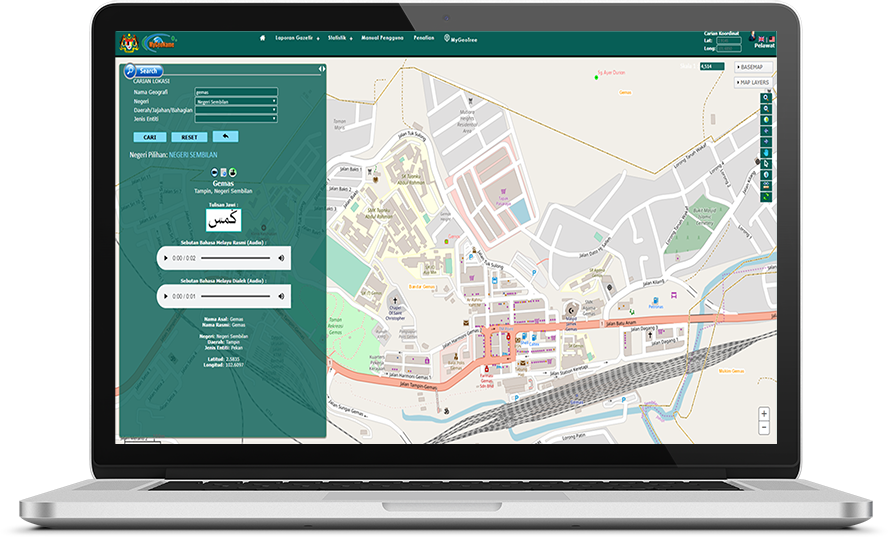This screenshot has width=888, height=537.
Task: Click the Pelawat user avatar icon
Action: coord(753,37)
